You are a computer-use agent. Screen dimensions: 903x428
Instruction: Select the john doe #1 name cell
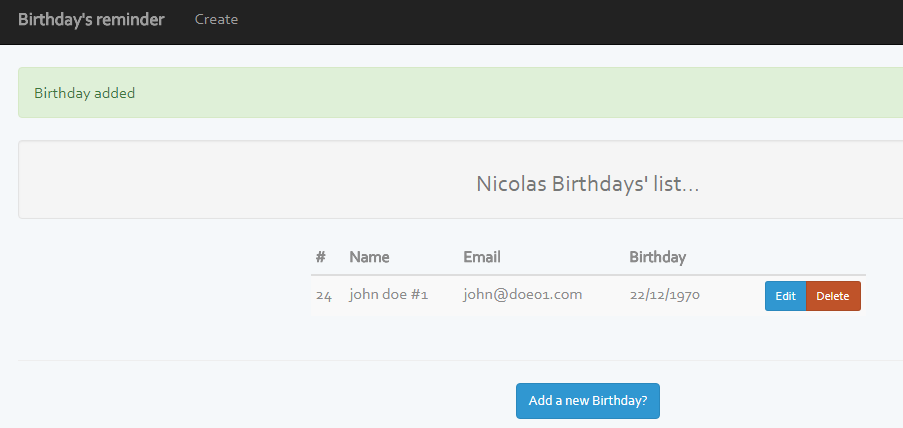(388, 295)
